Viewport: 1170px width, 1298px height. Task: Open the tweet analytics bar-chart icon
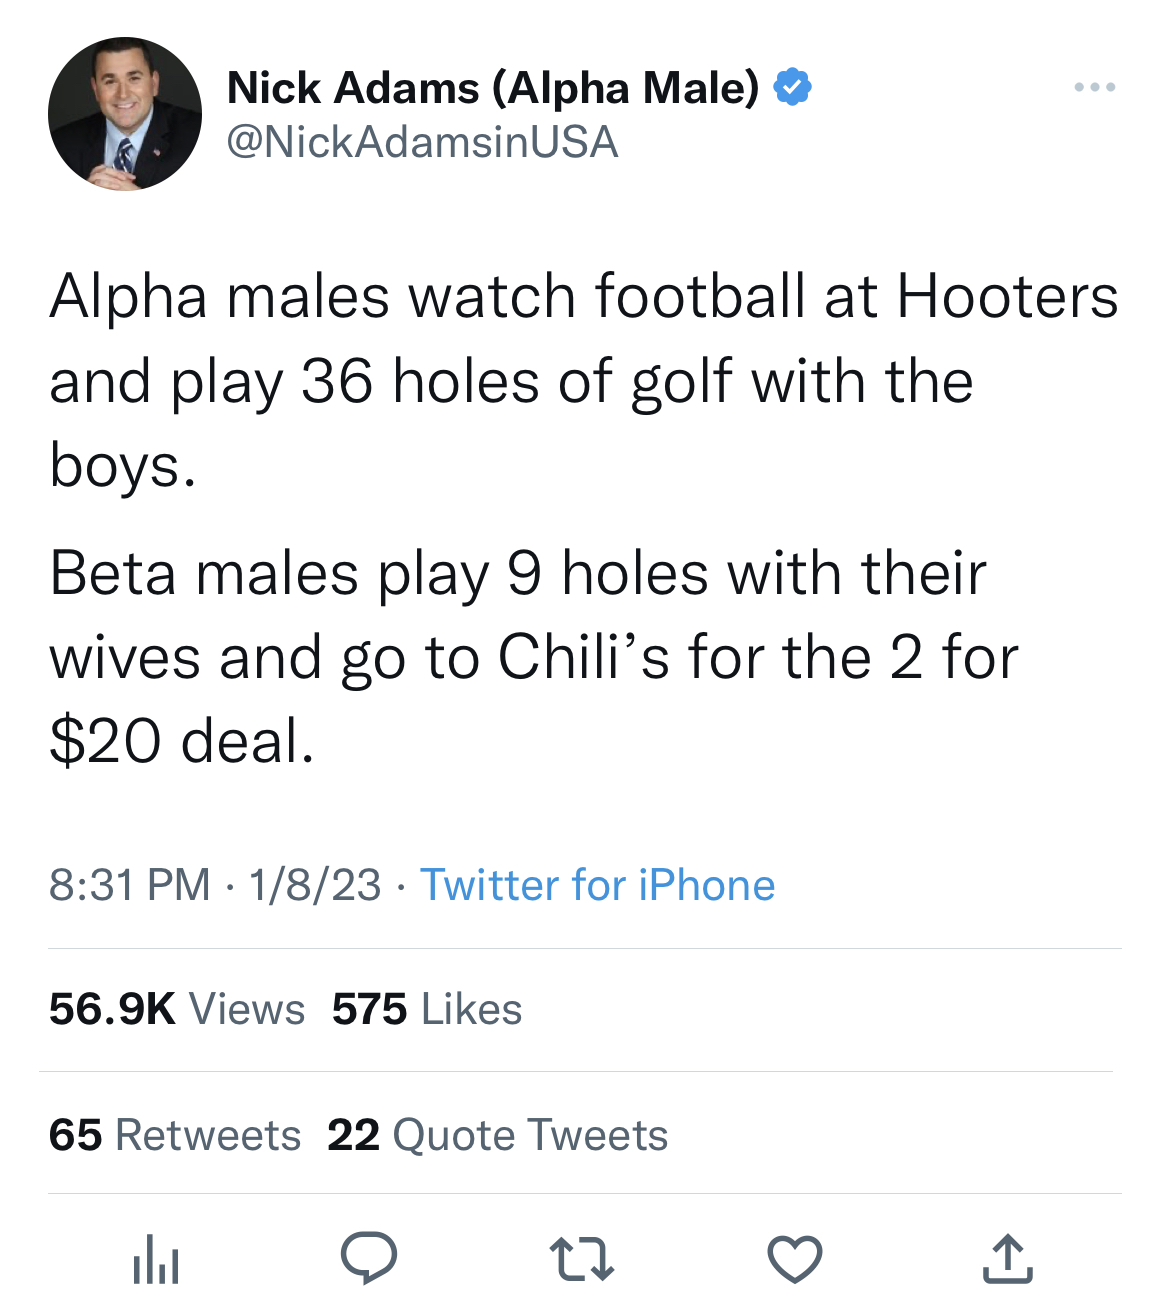155,1259
